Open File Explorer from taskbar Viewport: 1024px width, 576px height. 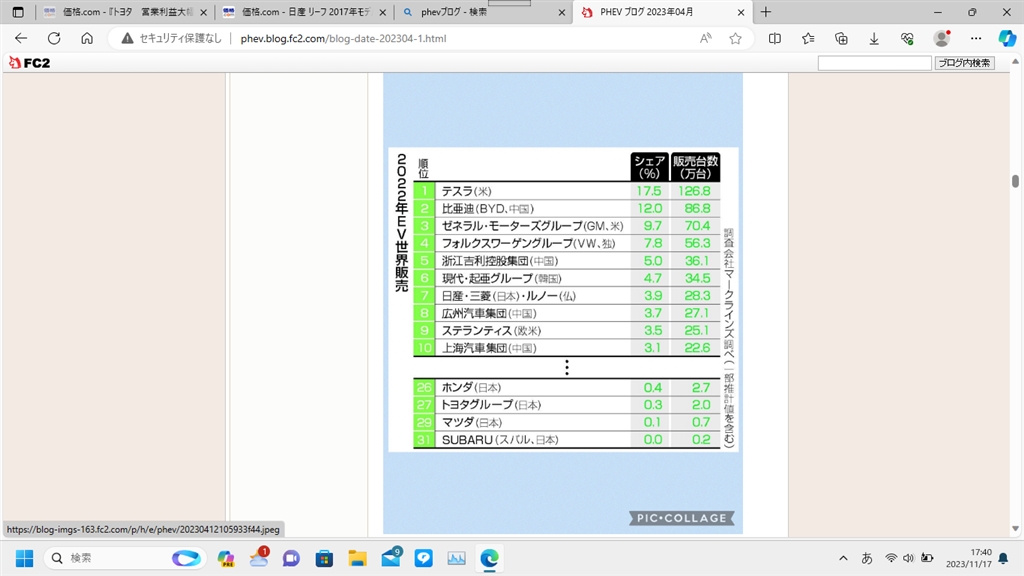(x=357, y=558)
